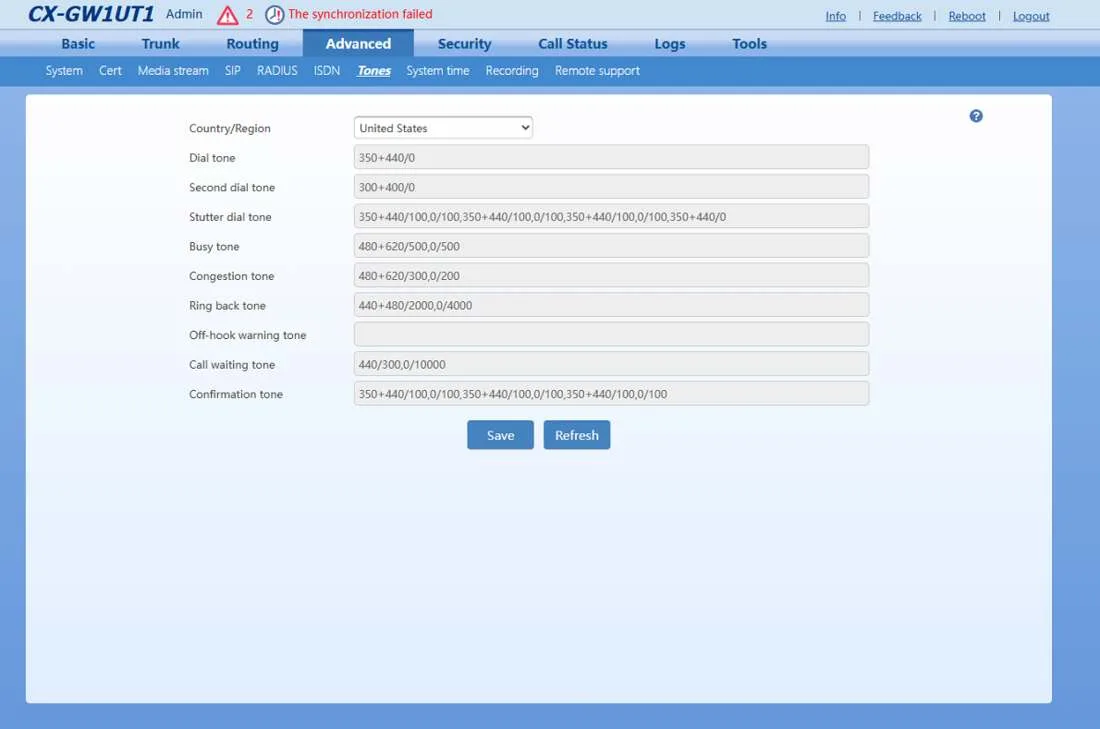Click the Congestion tone field

click(x=611, y=275)
